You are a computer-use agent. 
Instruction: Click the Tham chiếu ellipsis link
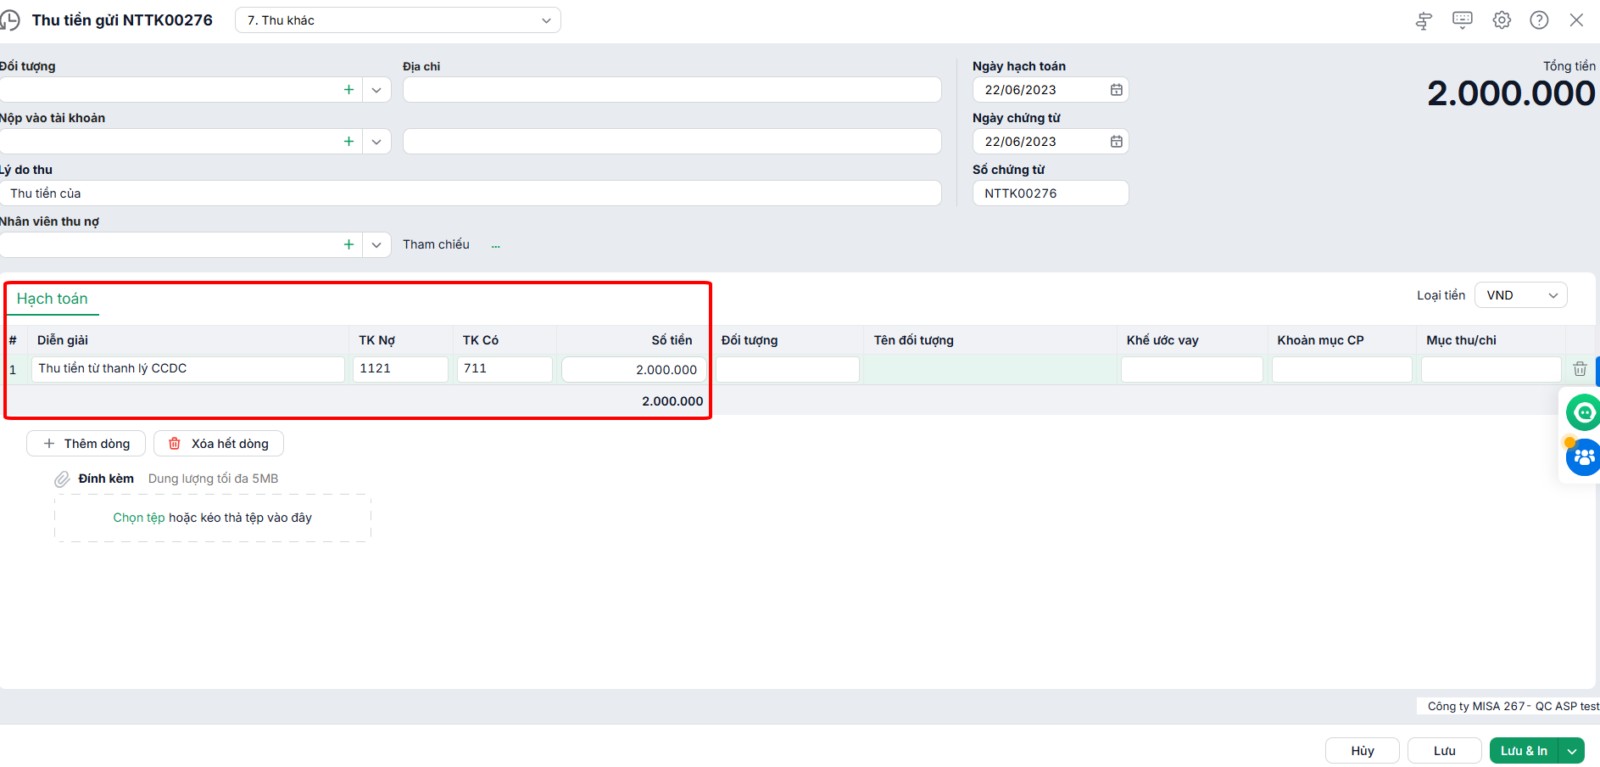pyautogui.click(x=496, y=245)
